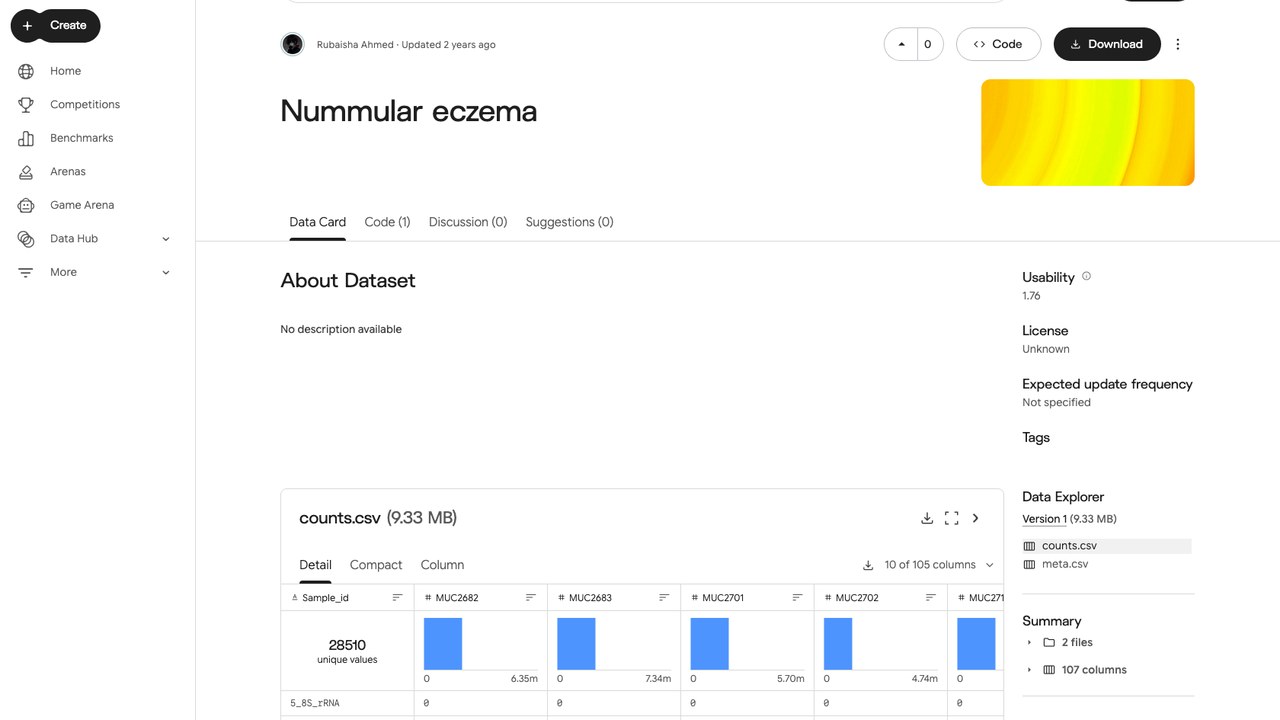The width and height of the screenshot is (1280, 720).
Task: Click the yellow dataset cover image
Action: (1088, 133)
